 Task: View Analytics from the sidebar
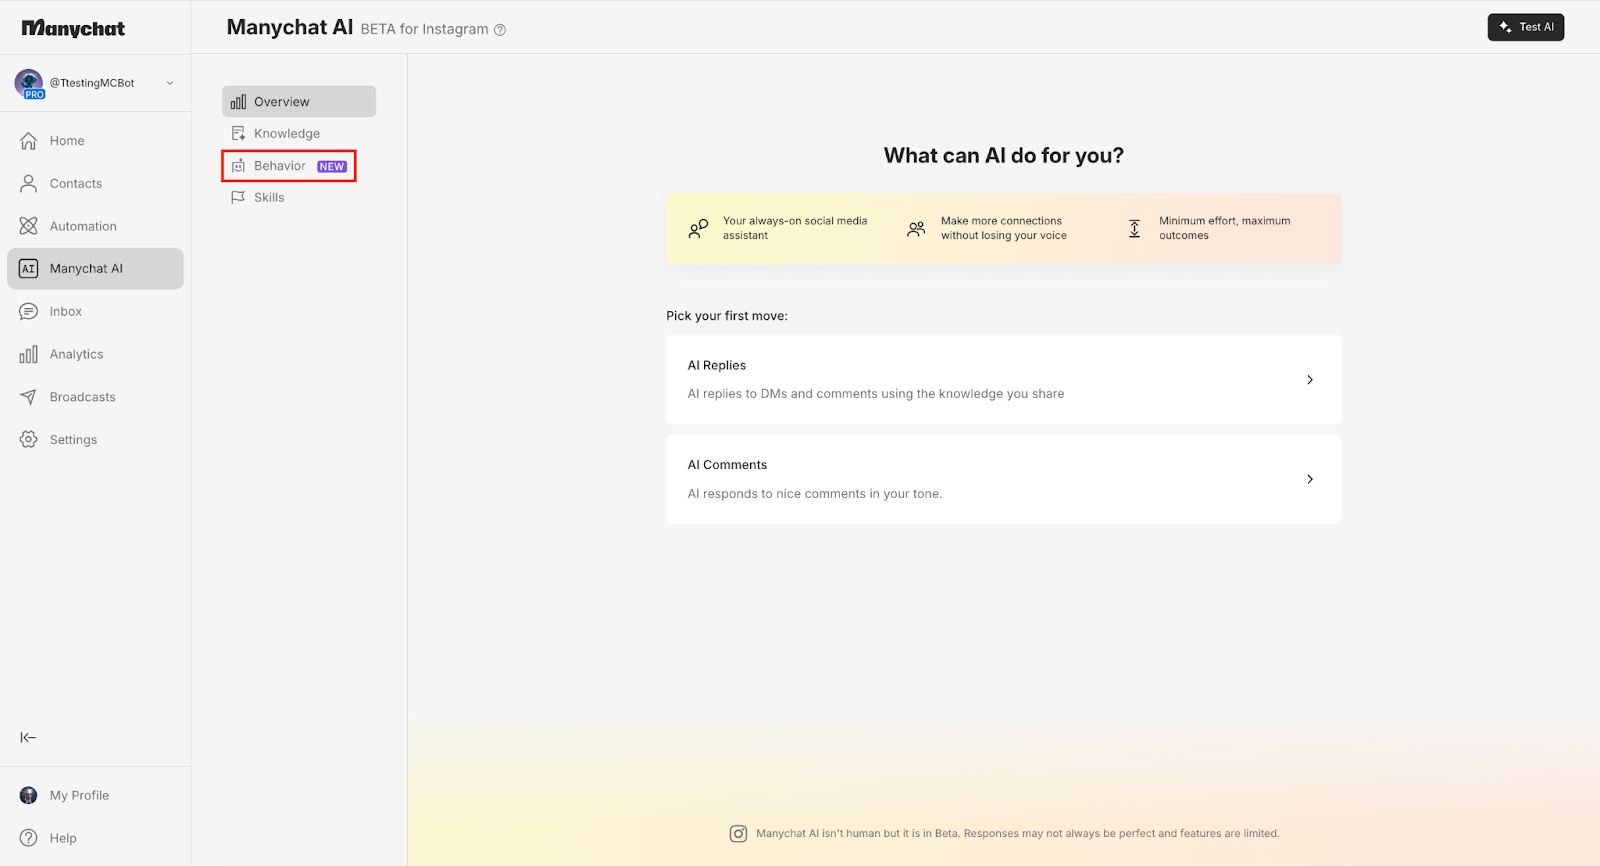pos(76,355)
